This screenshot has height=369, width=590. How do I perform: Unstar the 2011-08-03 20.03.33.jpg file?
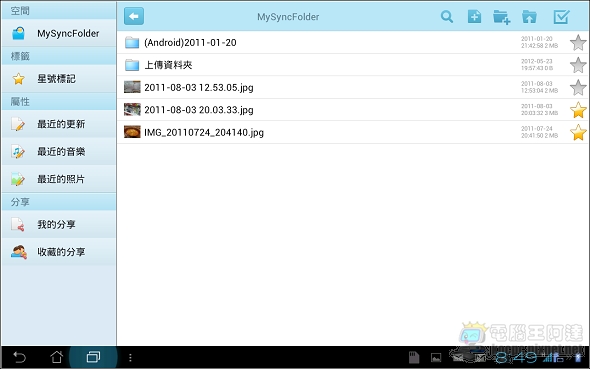click(578, 110)
